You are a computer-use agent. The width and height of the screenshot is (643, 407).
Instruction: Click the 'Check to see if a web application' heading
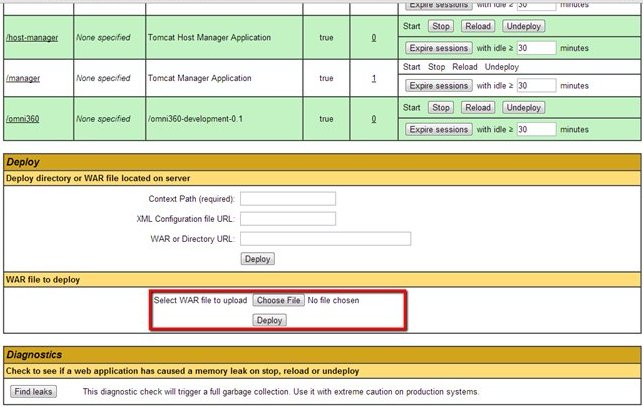pos(182,371)
